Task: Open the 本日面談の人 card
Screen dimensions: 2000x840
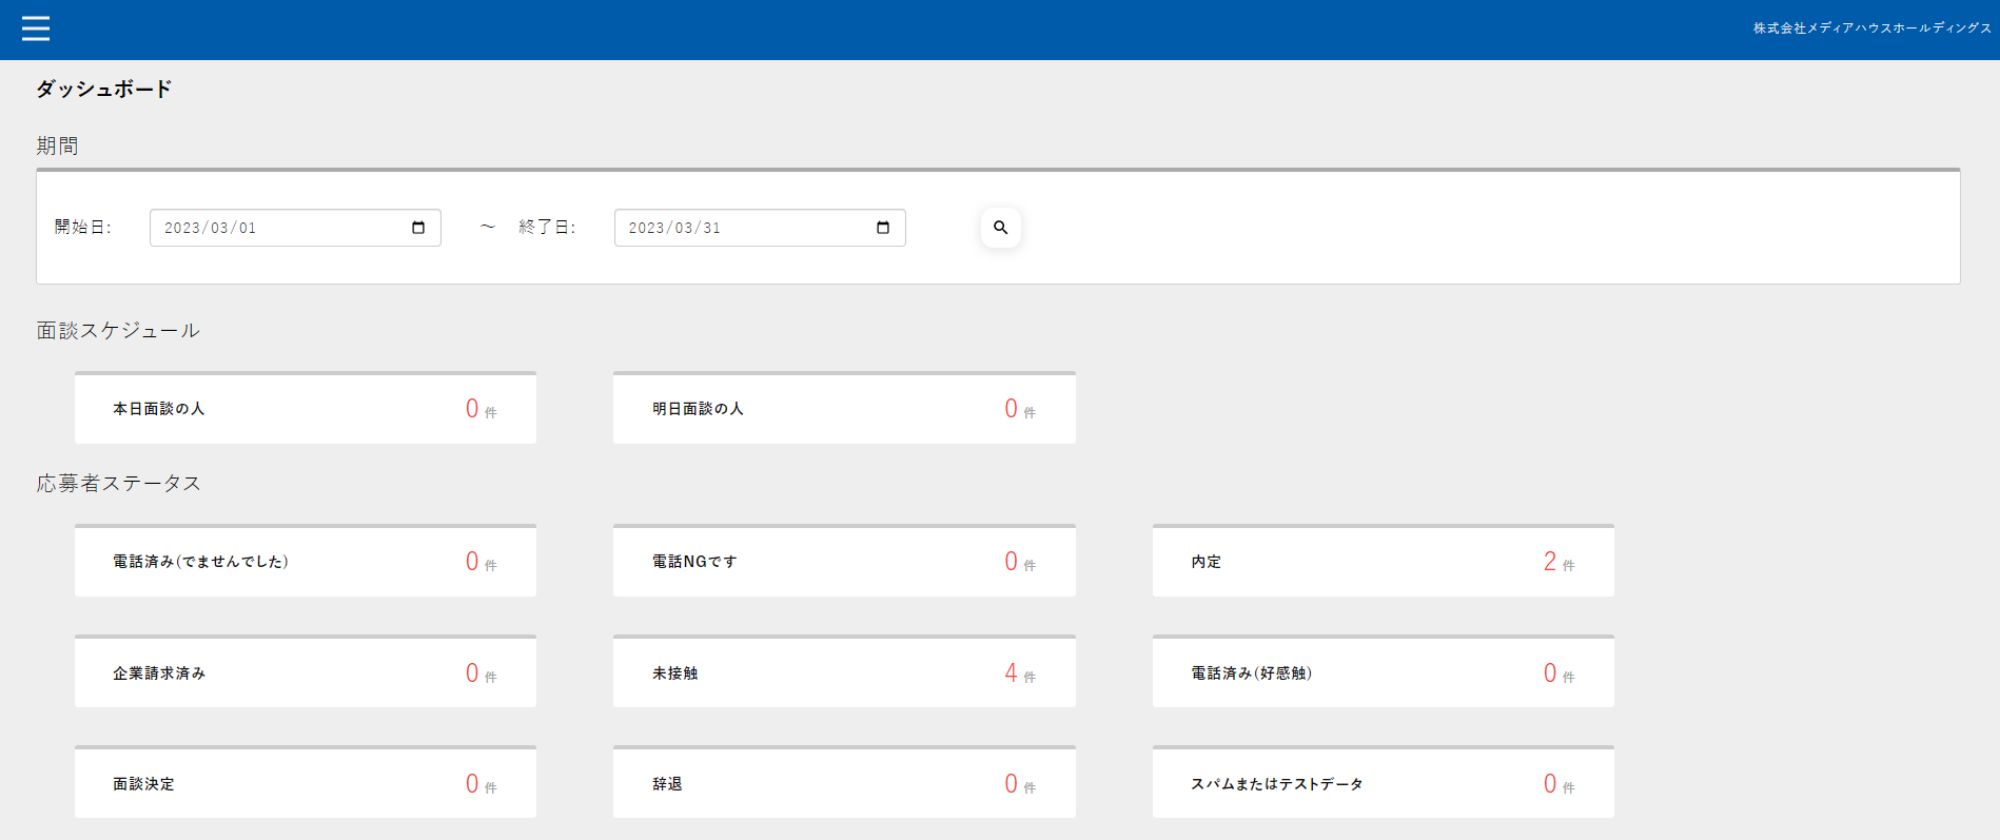Action: [x=305, y=409]
